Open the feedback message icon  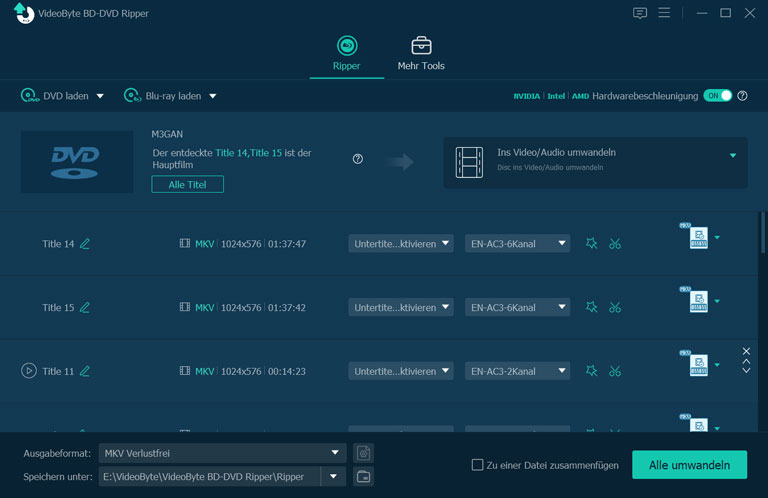[640, 13]
